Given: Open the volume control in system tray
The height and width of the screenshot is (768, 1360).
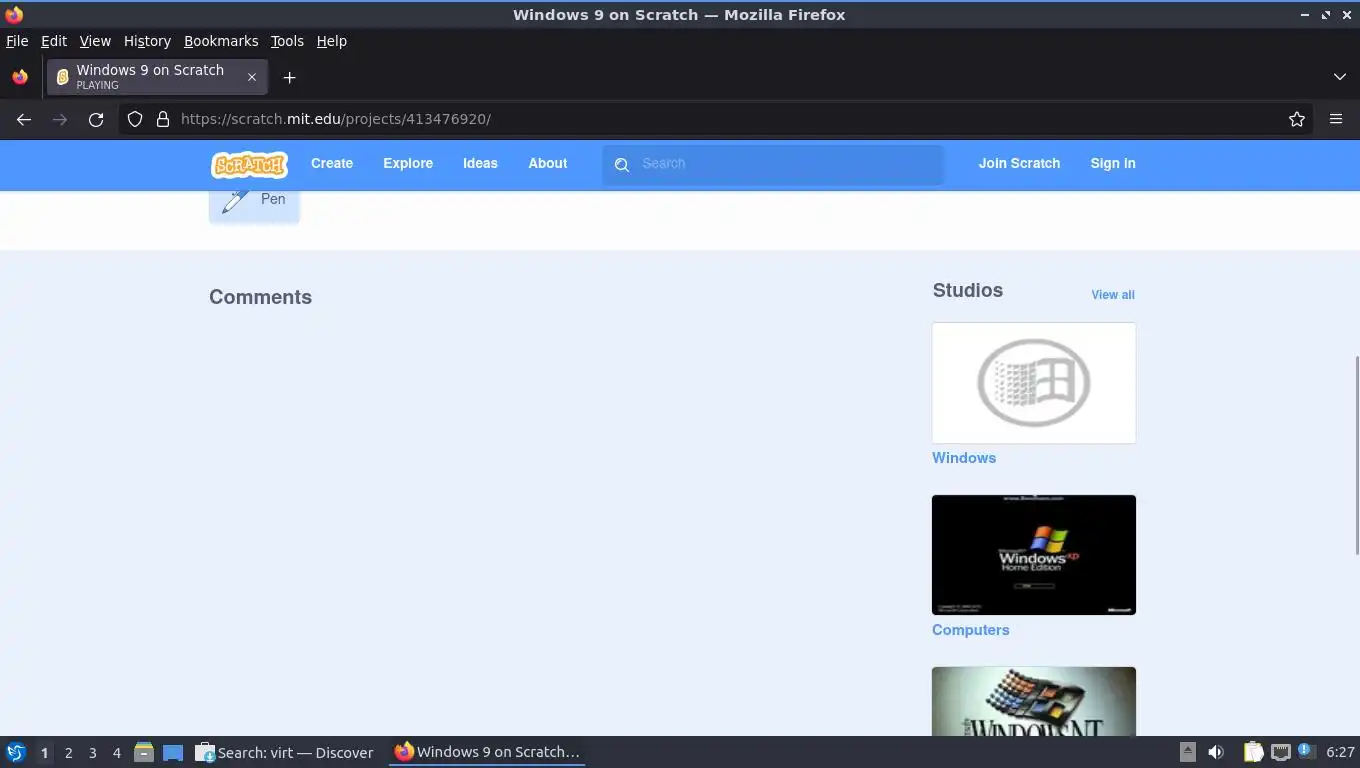Looking at the screenshot, I should click(x=1216, y=752).
